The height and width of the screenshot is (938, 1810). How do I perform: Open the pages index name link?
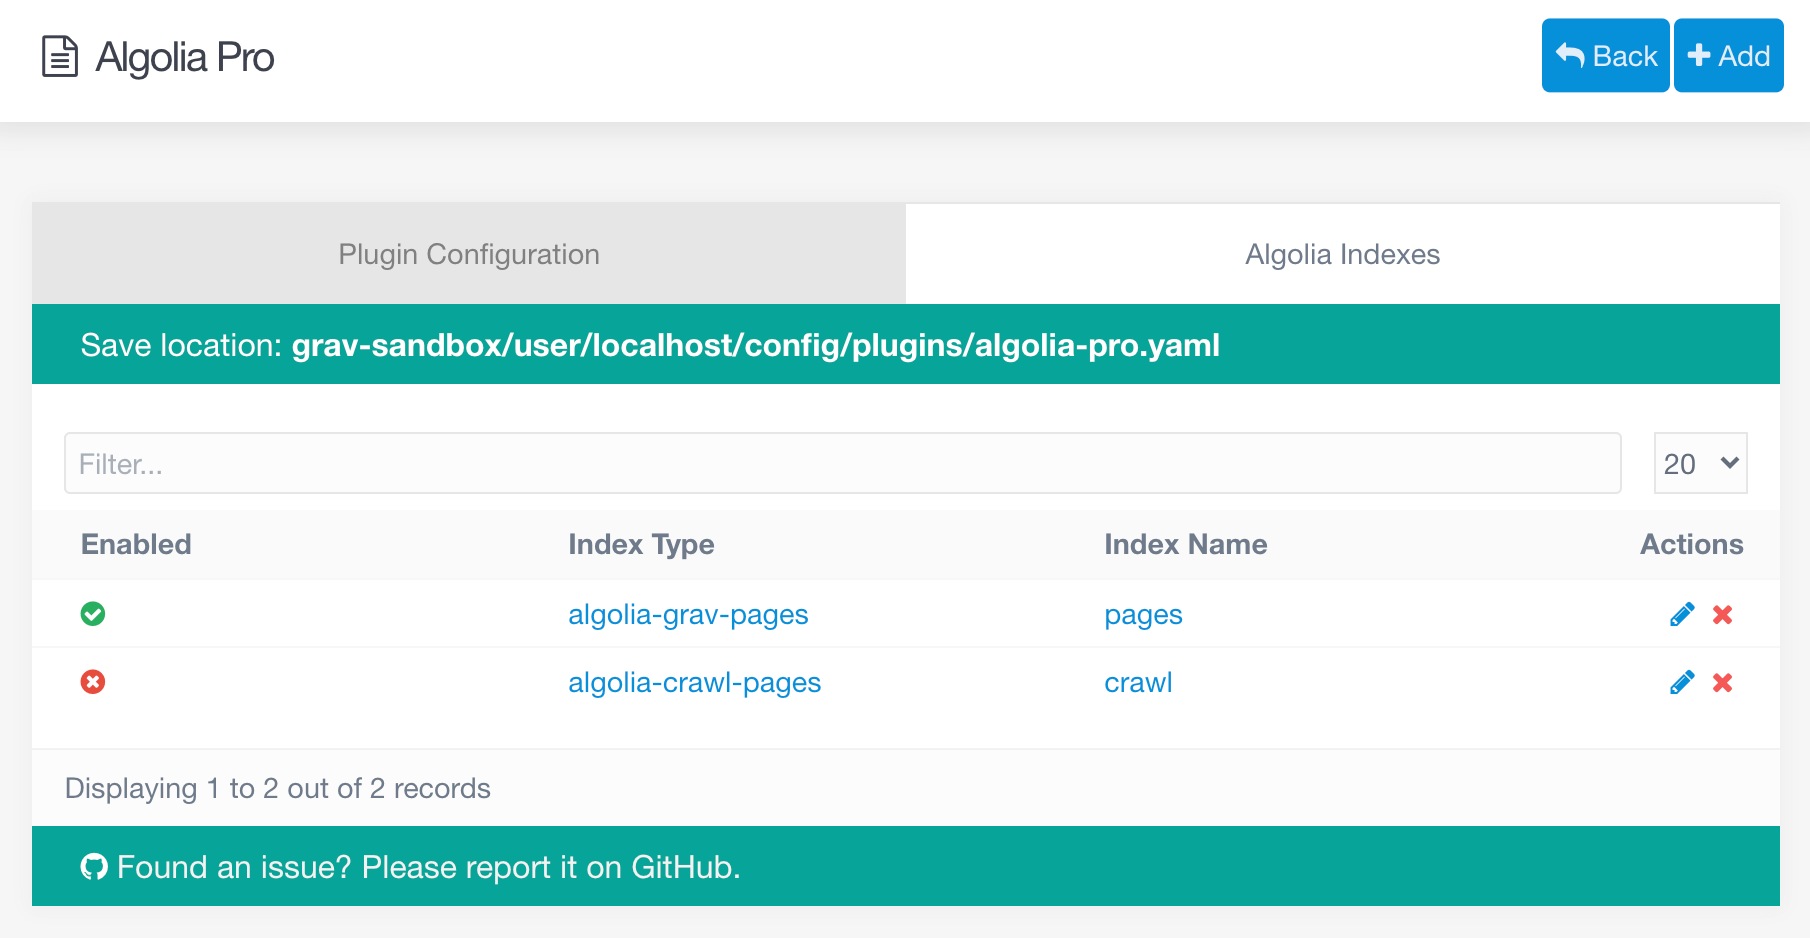(1143, 614)
